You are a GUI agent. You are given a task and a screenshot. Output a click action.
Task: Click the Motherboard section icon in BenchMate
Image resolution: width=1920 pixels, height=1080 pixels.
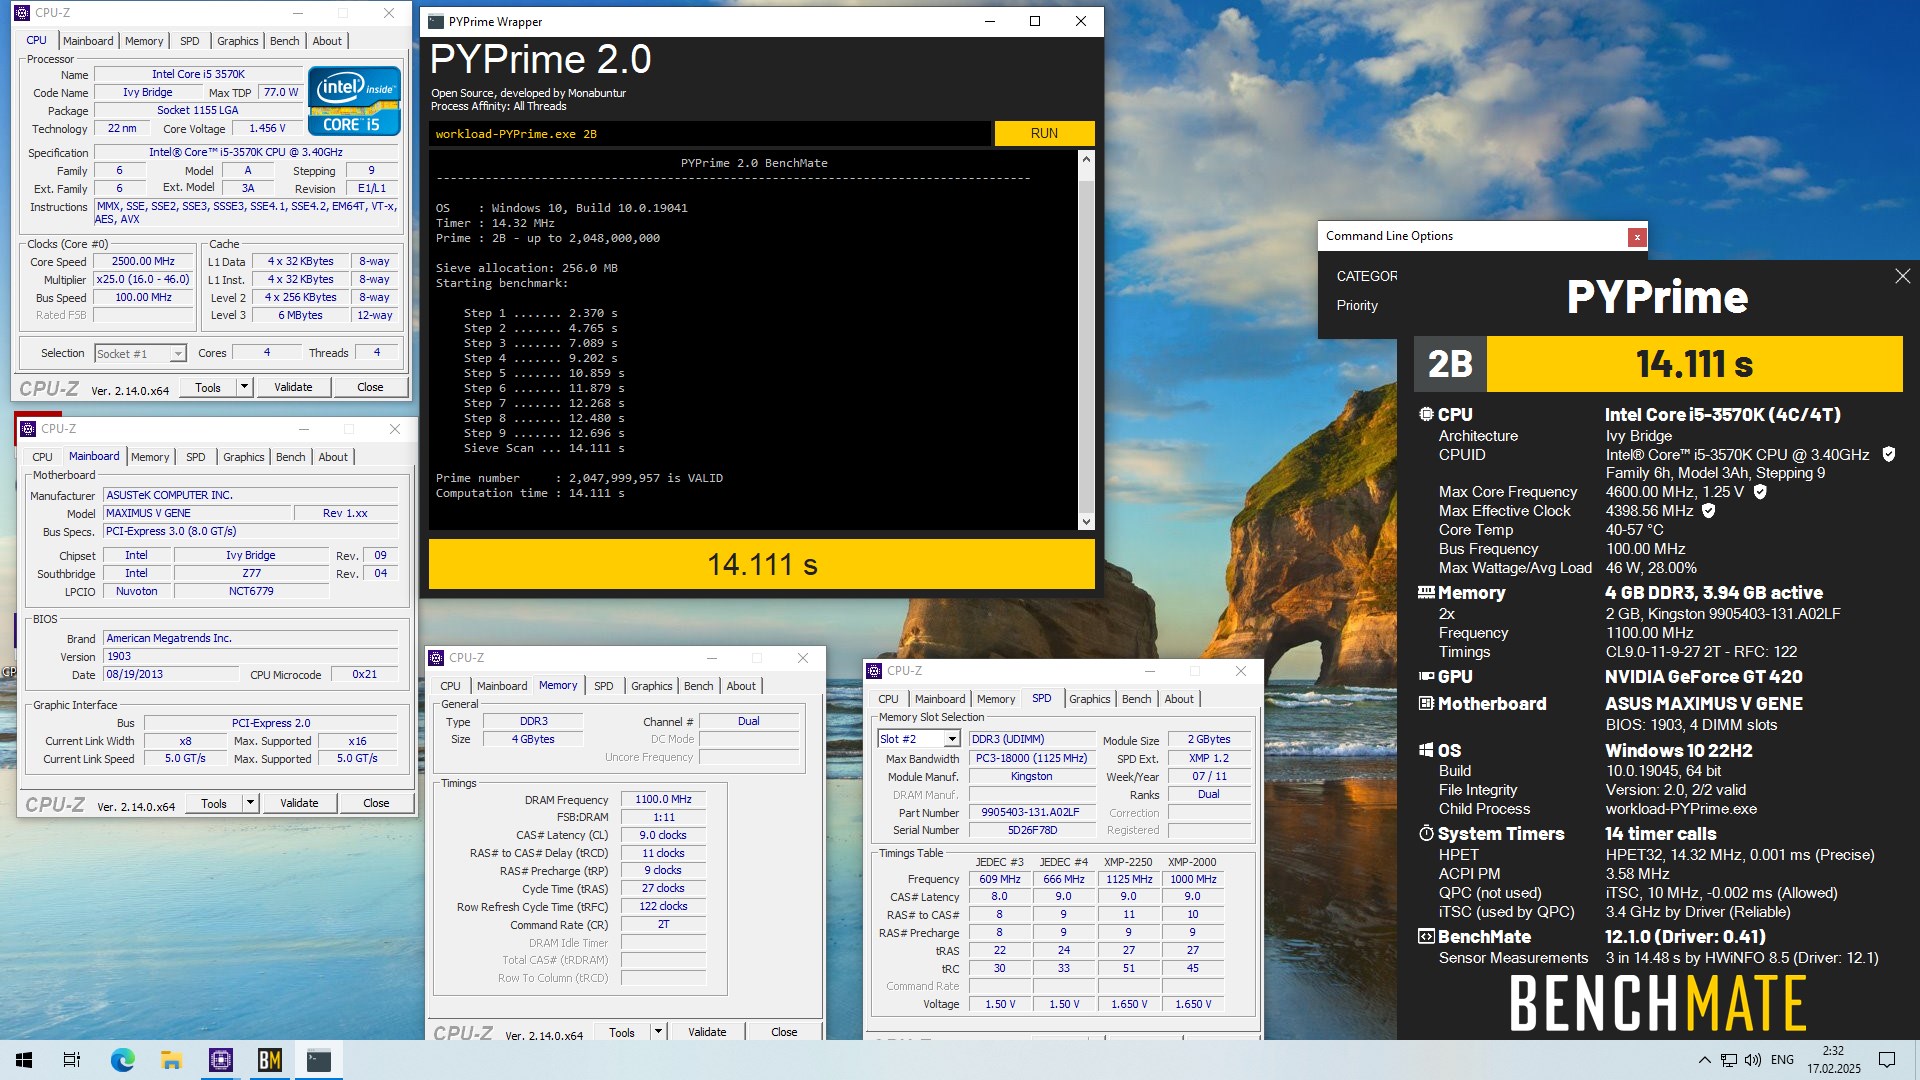point(1426,704)
